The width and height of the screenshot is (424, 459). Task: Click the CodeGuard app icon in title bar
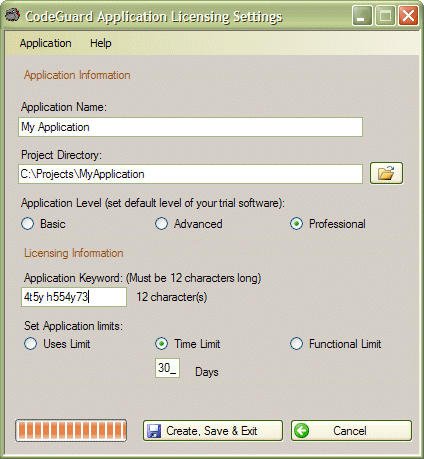click(12, 15)
